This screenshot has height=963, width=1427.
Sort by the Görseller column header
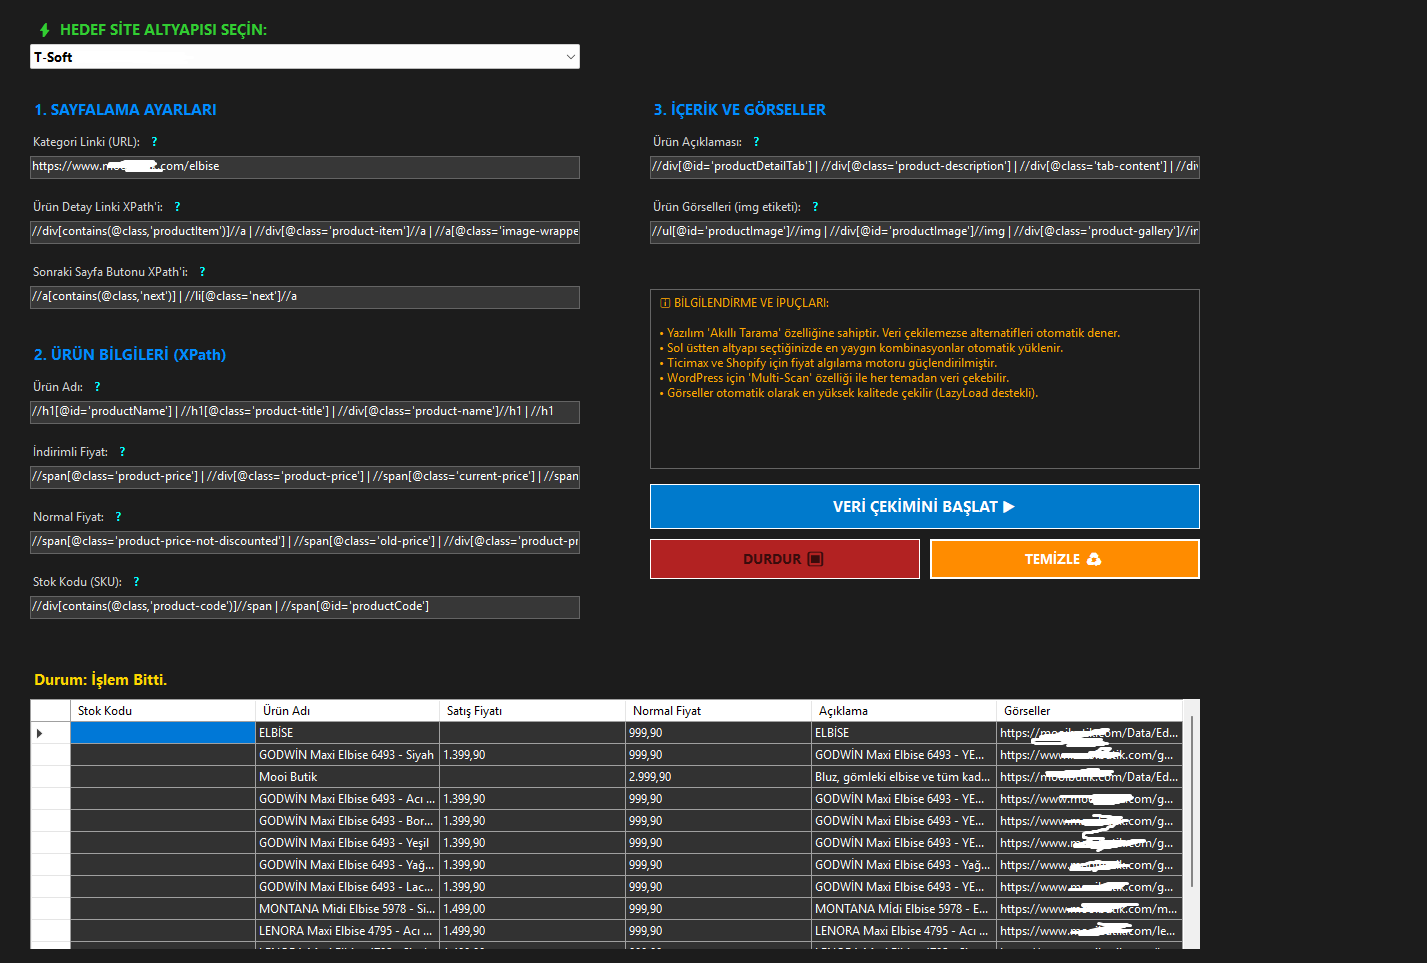pos(1089,711)
